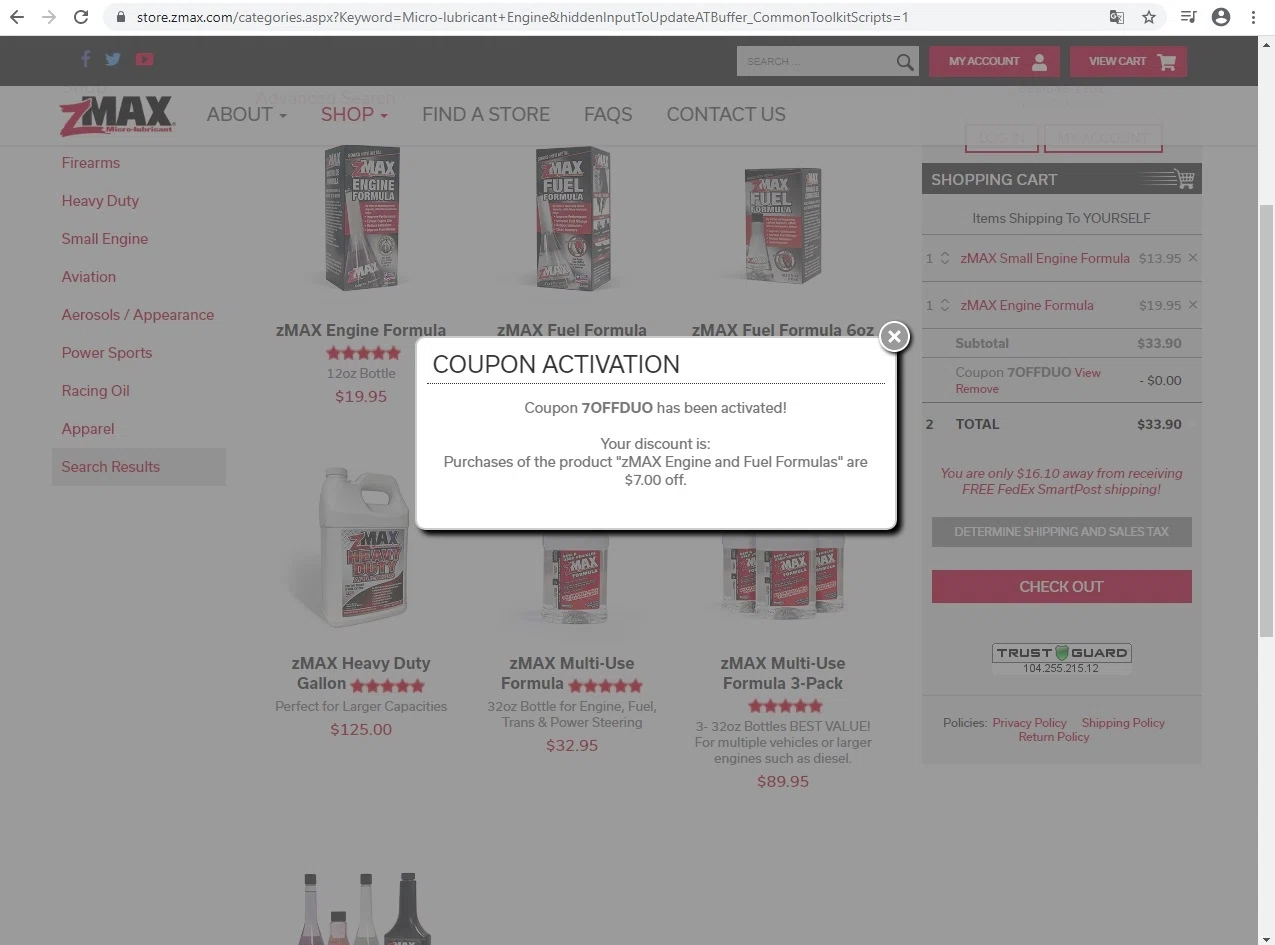
Task: Click the shopping cart icon in cart header
Action: 1185,179
